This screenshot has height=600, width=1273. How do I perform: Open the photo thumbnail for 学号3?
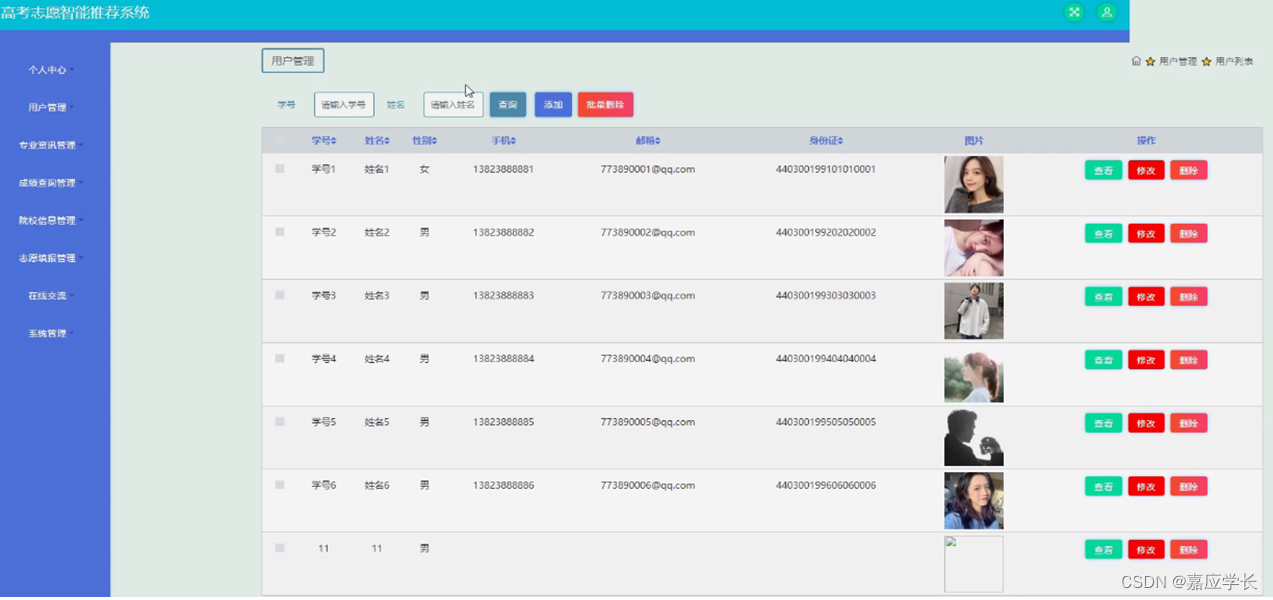click(x=973, y=311)
